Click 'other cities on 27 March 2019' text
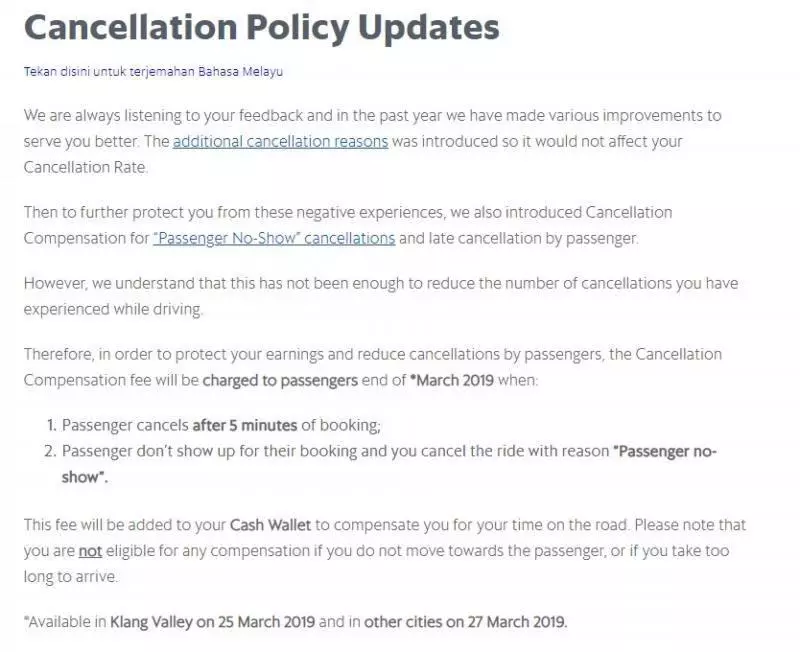Viewport: 800px width, 652px height. point(465,622)
